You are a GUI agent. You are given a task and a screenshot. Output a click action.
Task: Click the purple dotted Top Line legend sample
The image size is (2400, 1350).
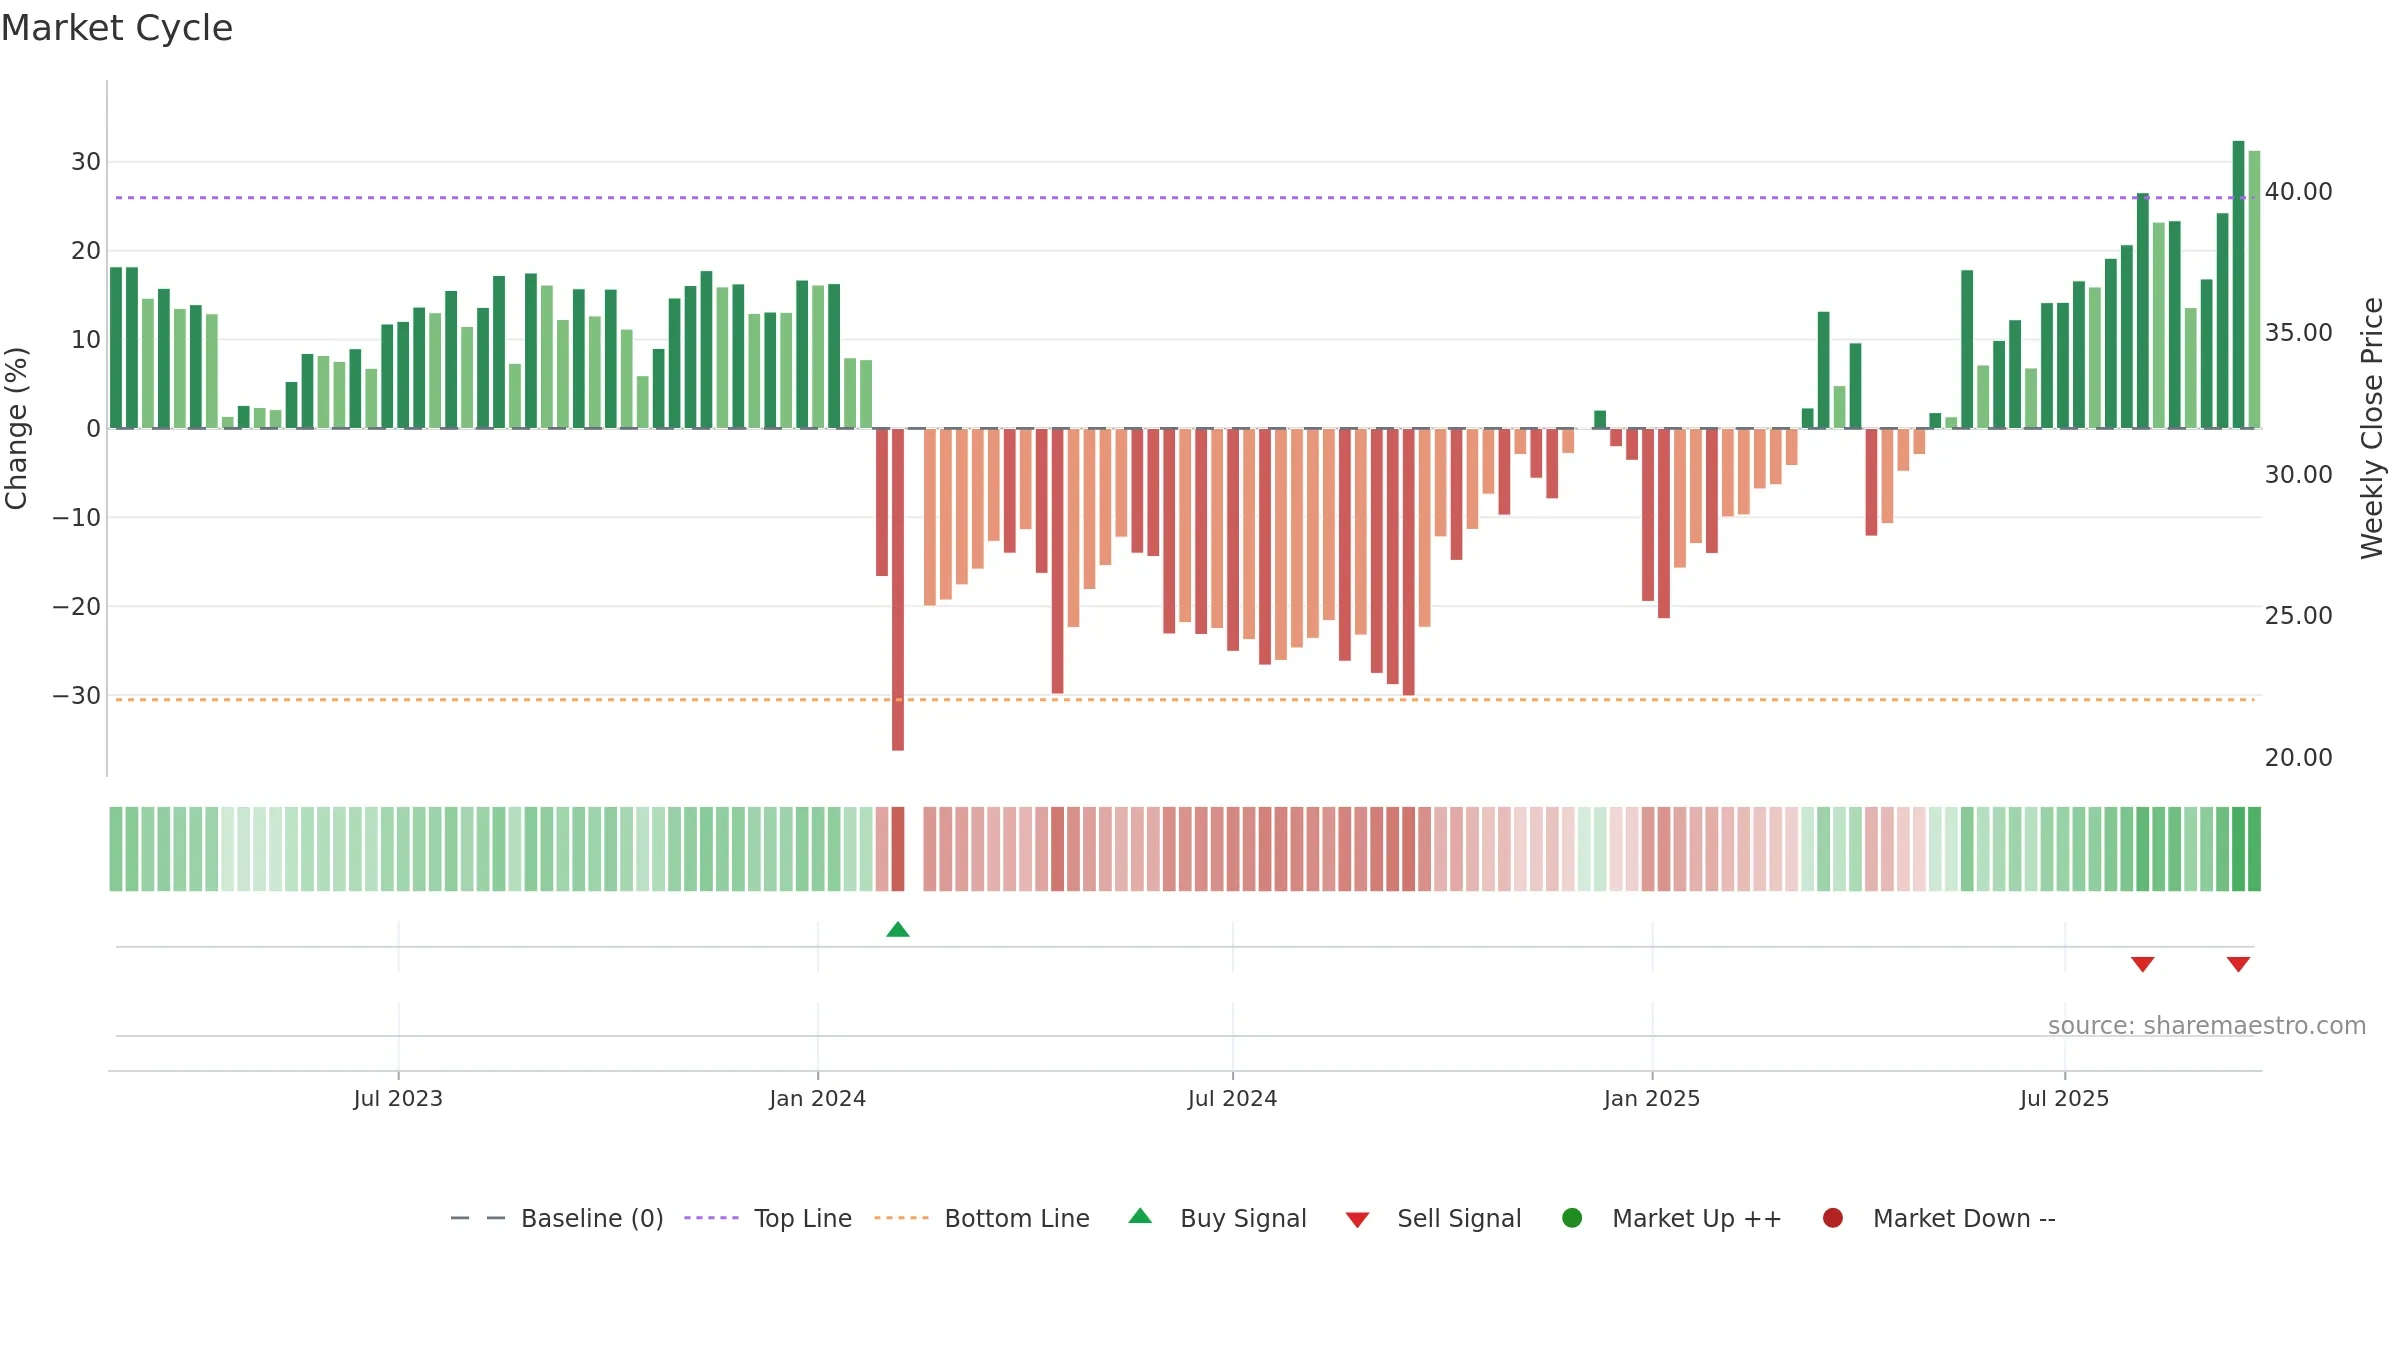point(711,1218)
